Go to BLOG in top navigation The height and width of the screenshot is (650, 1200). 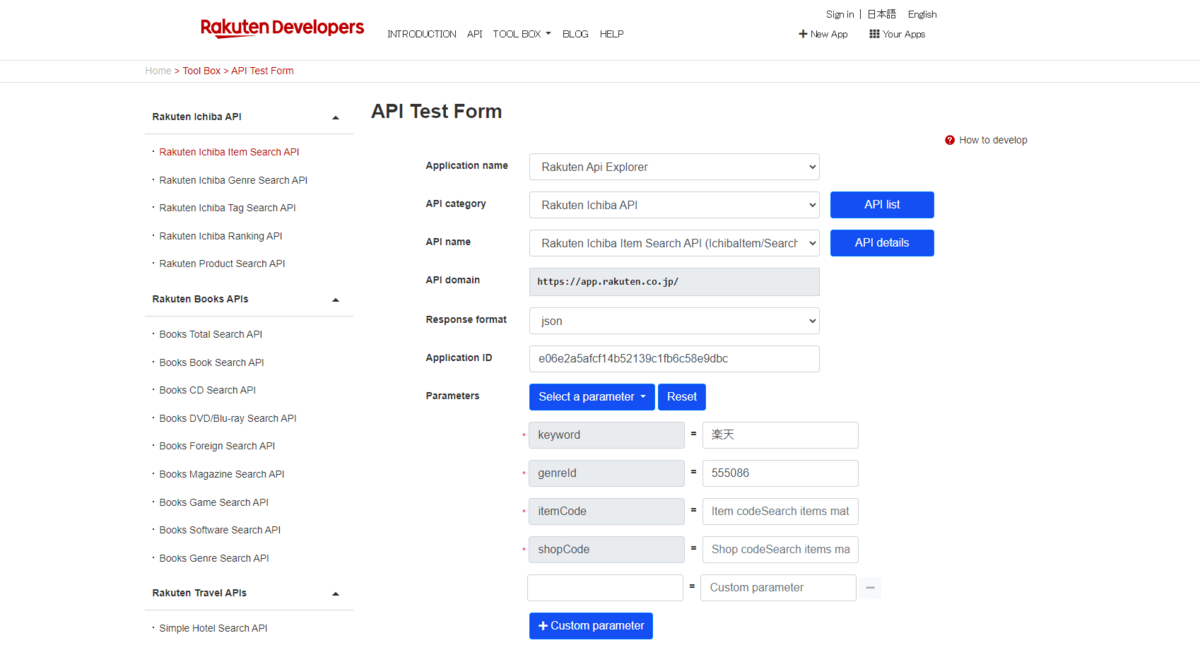[x=575, y=34]
